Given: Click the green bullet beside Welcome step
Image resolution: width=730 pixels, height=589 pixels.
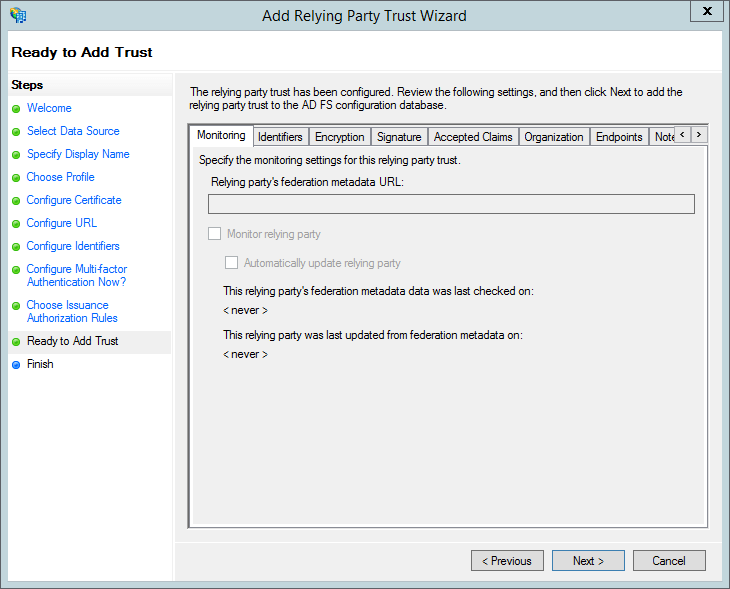Looking at the screenshot, I should tap(16, 109).
